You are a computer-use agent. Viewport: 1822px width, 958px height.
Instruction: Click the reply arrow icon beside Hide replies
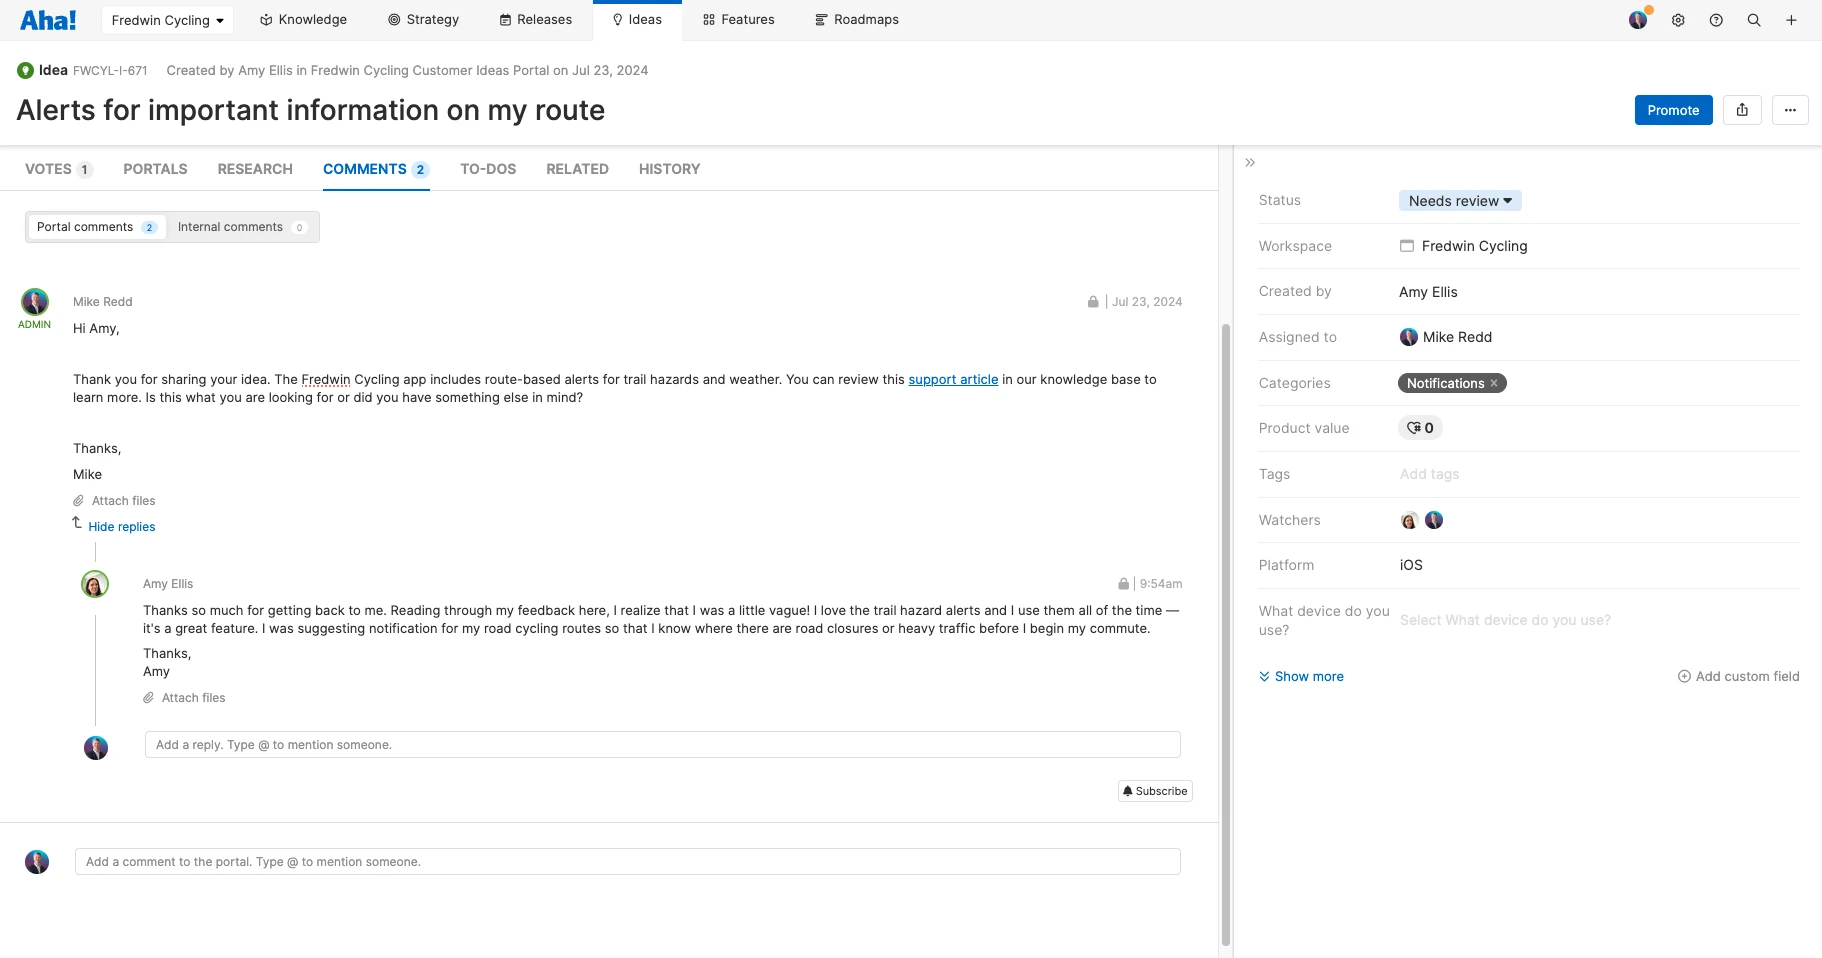click(x=77, y=523)
